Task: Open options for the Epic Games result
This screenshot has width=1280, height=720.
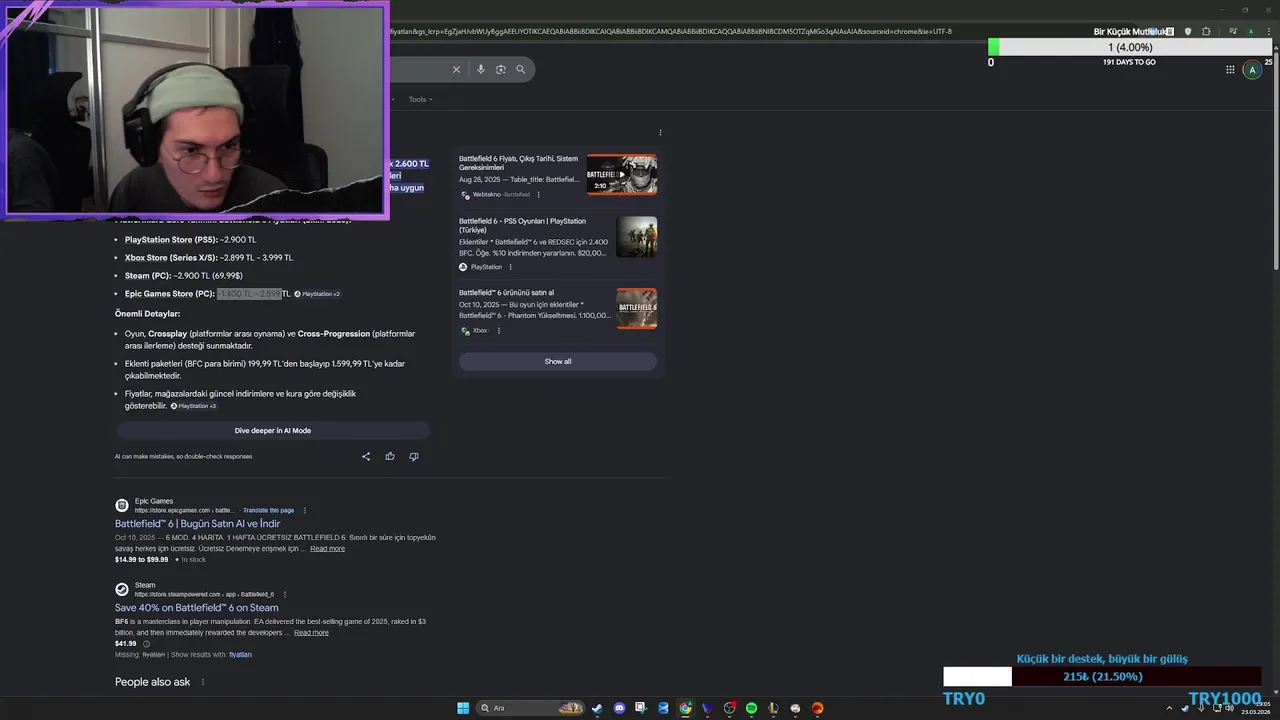Action: pyautogui.click(x=305, y=510)
